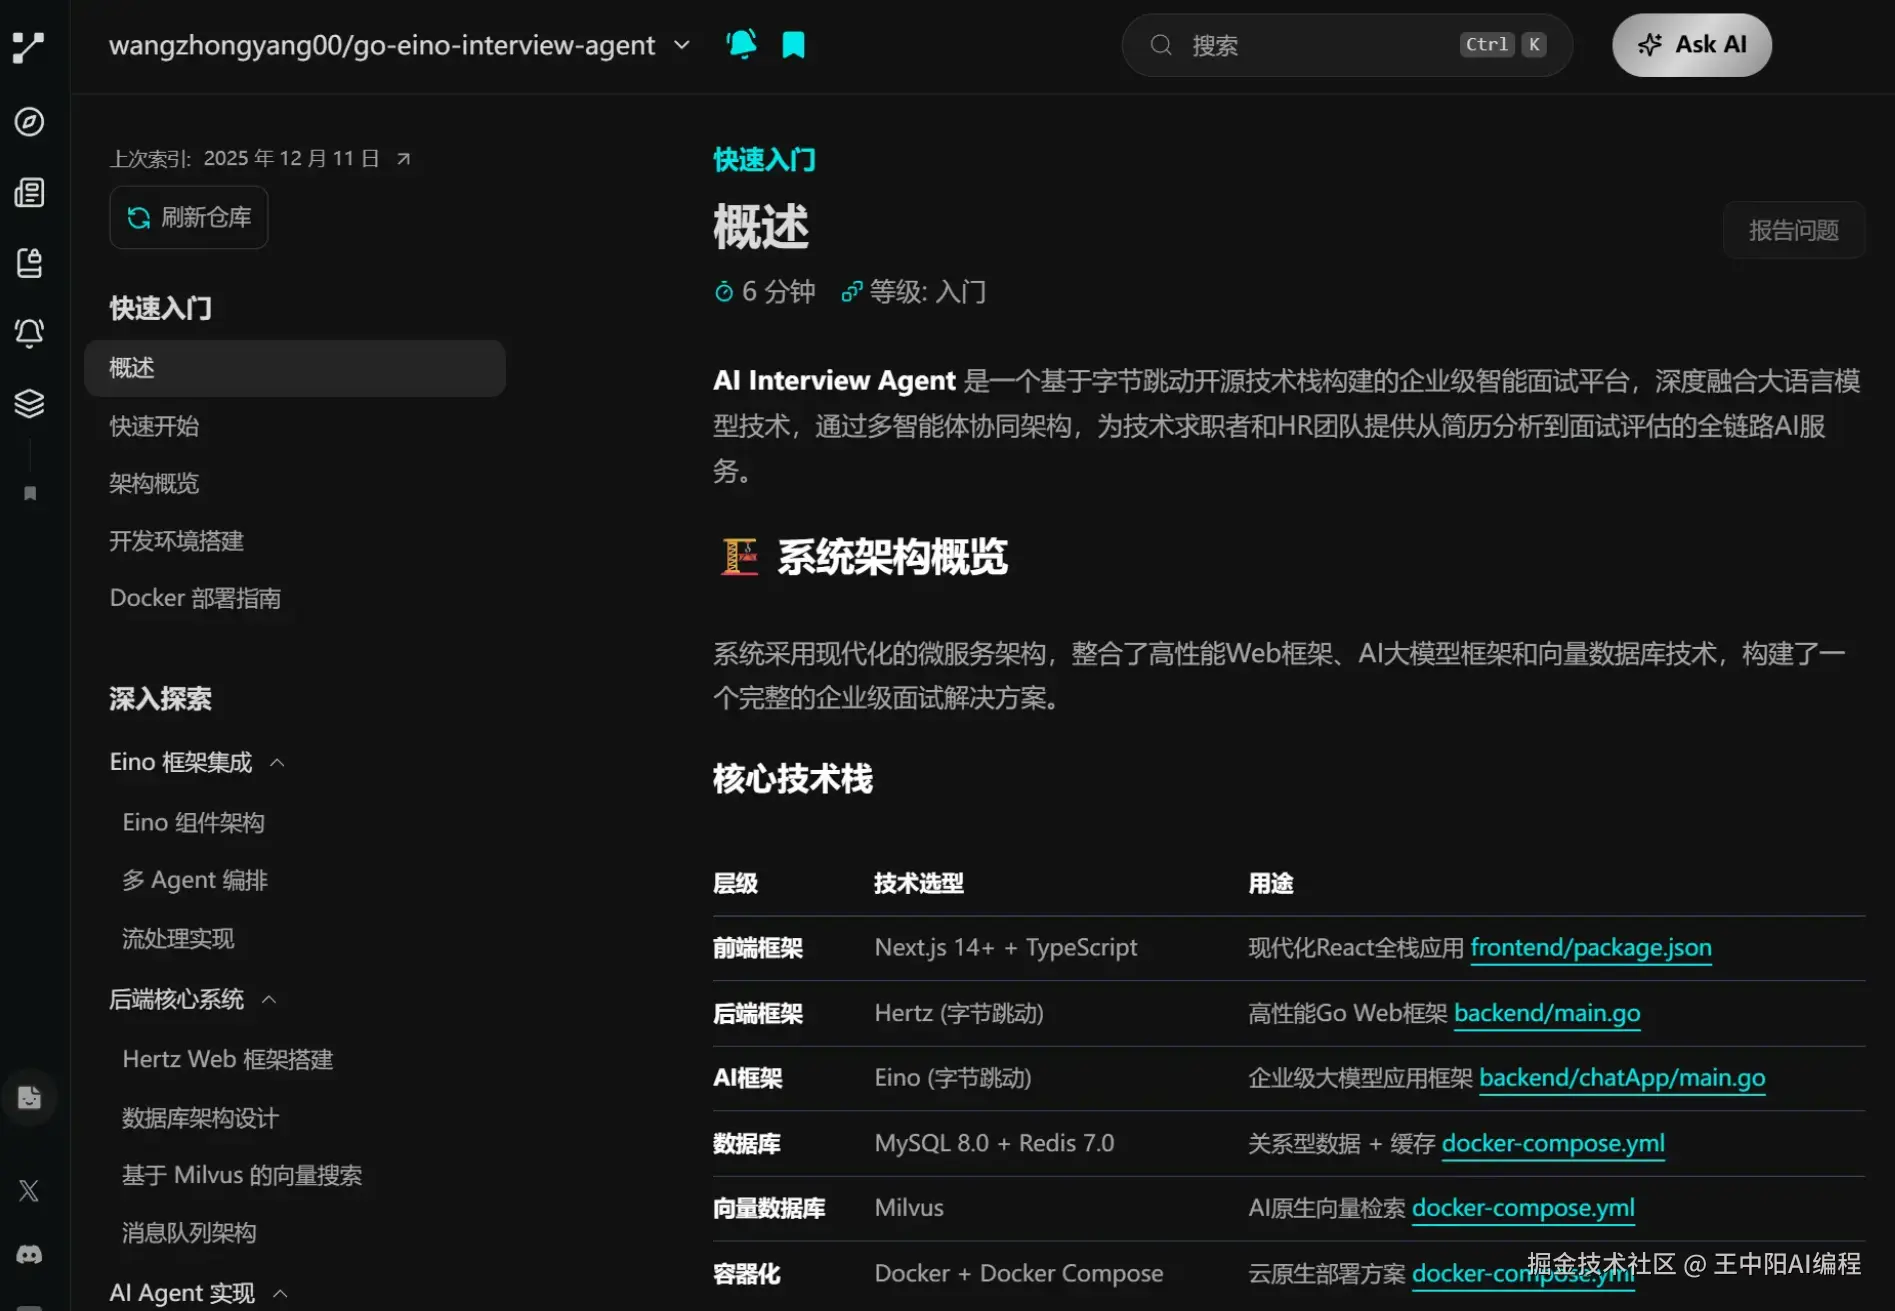Viewport: 1895px width, 1311px height.
Task: Open 开发环境搭建 in the sidebar
Action: (176, 541)
